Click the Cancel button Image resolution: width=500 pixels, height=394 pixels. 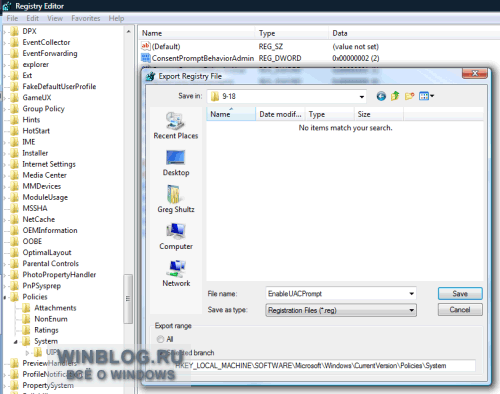[460, 310]
